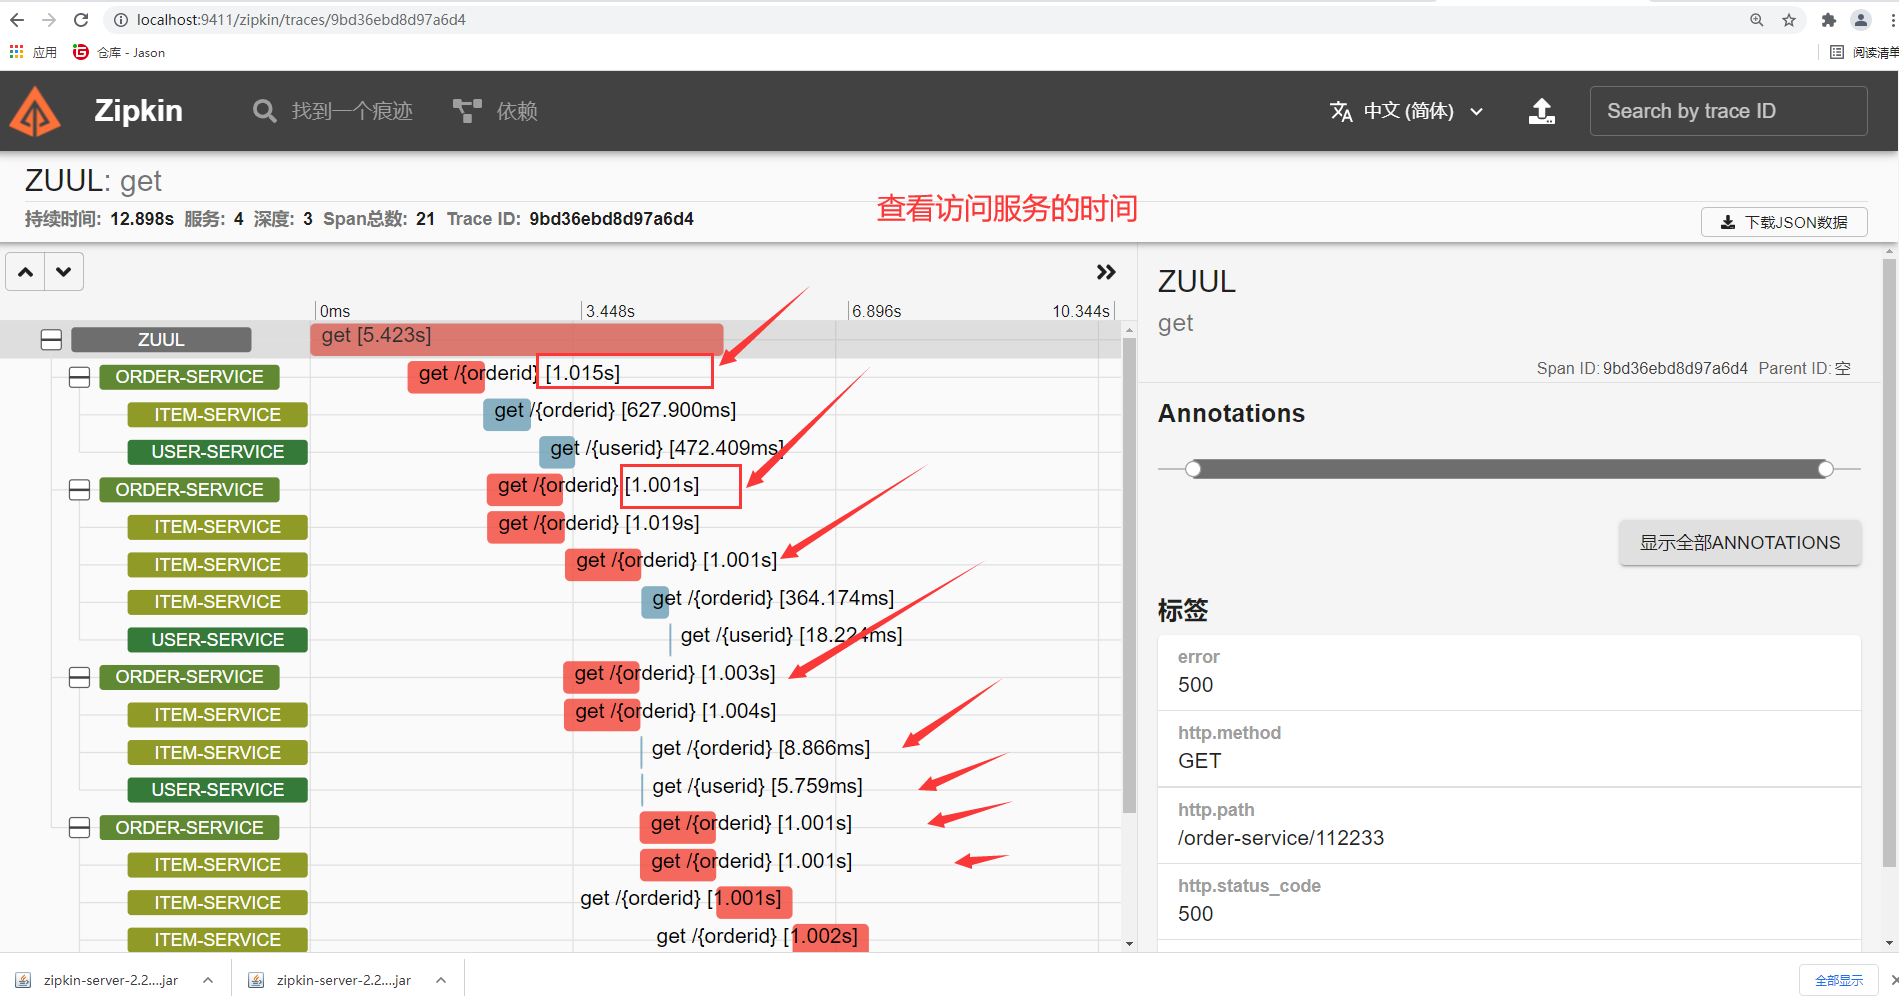
Task: Click the trace timeline vertical scrollbar
Action: (x=1129, y=576)
